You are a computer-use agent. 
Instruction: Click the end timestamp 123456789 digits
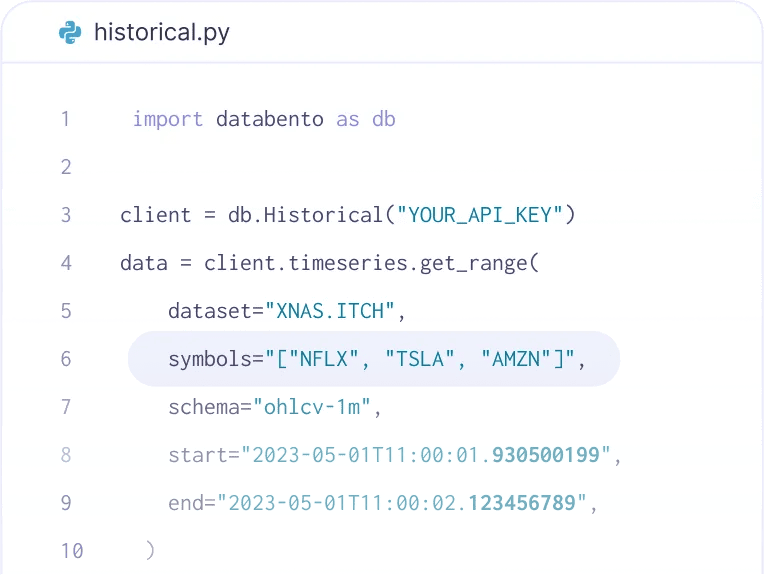pos(522,503)
